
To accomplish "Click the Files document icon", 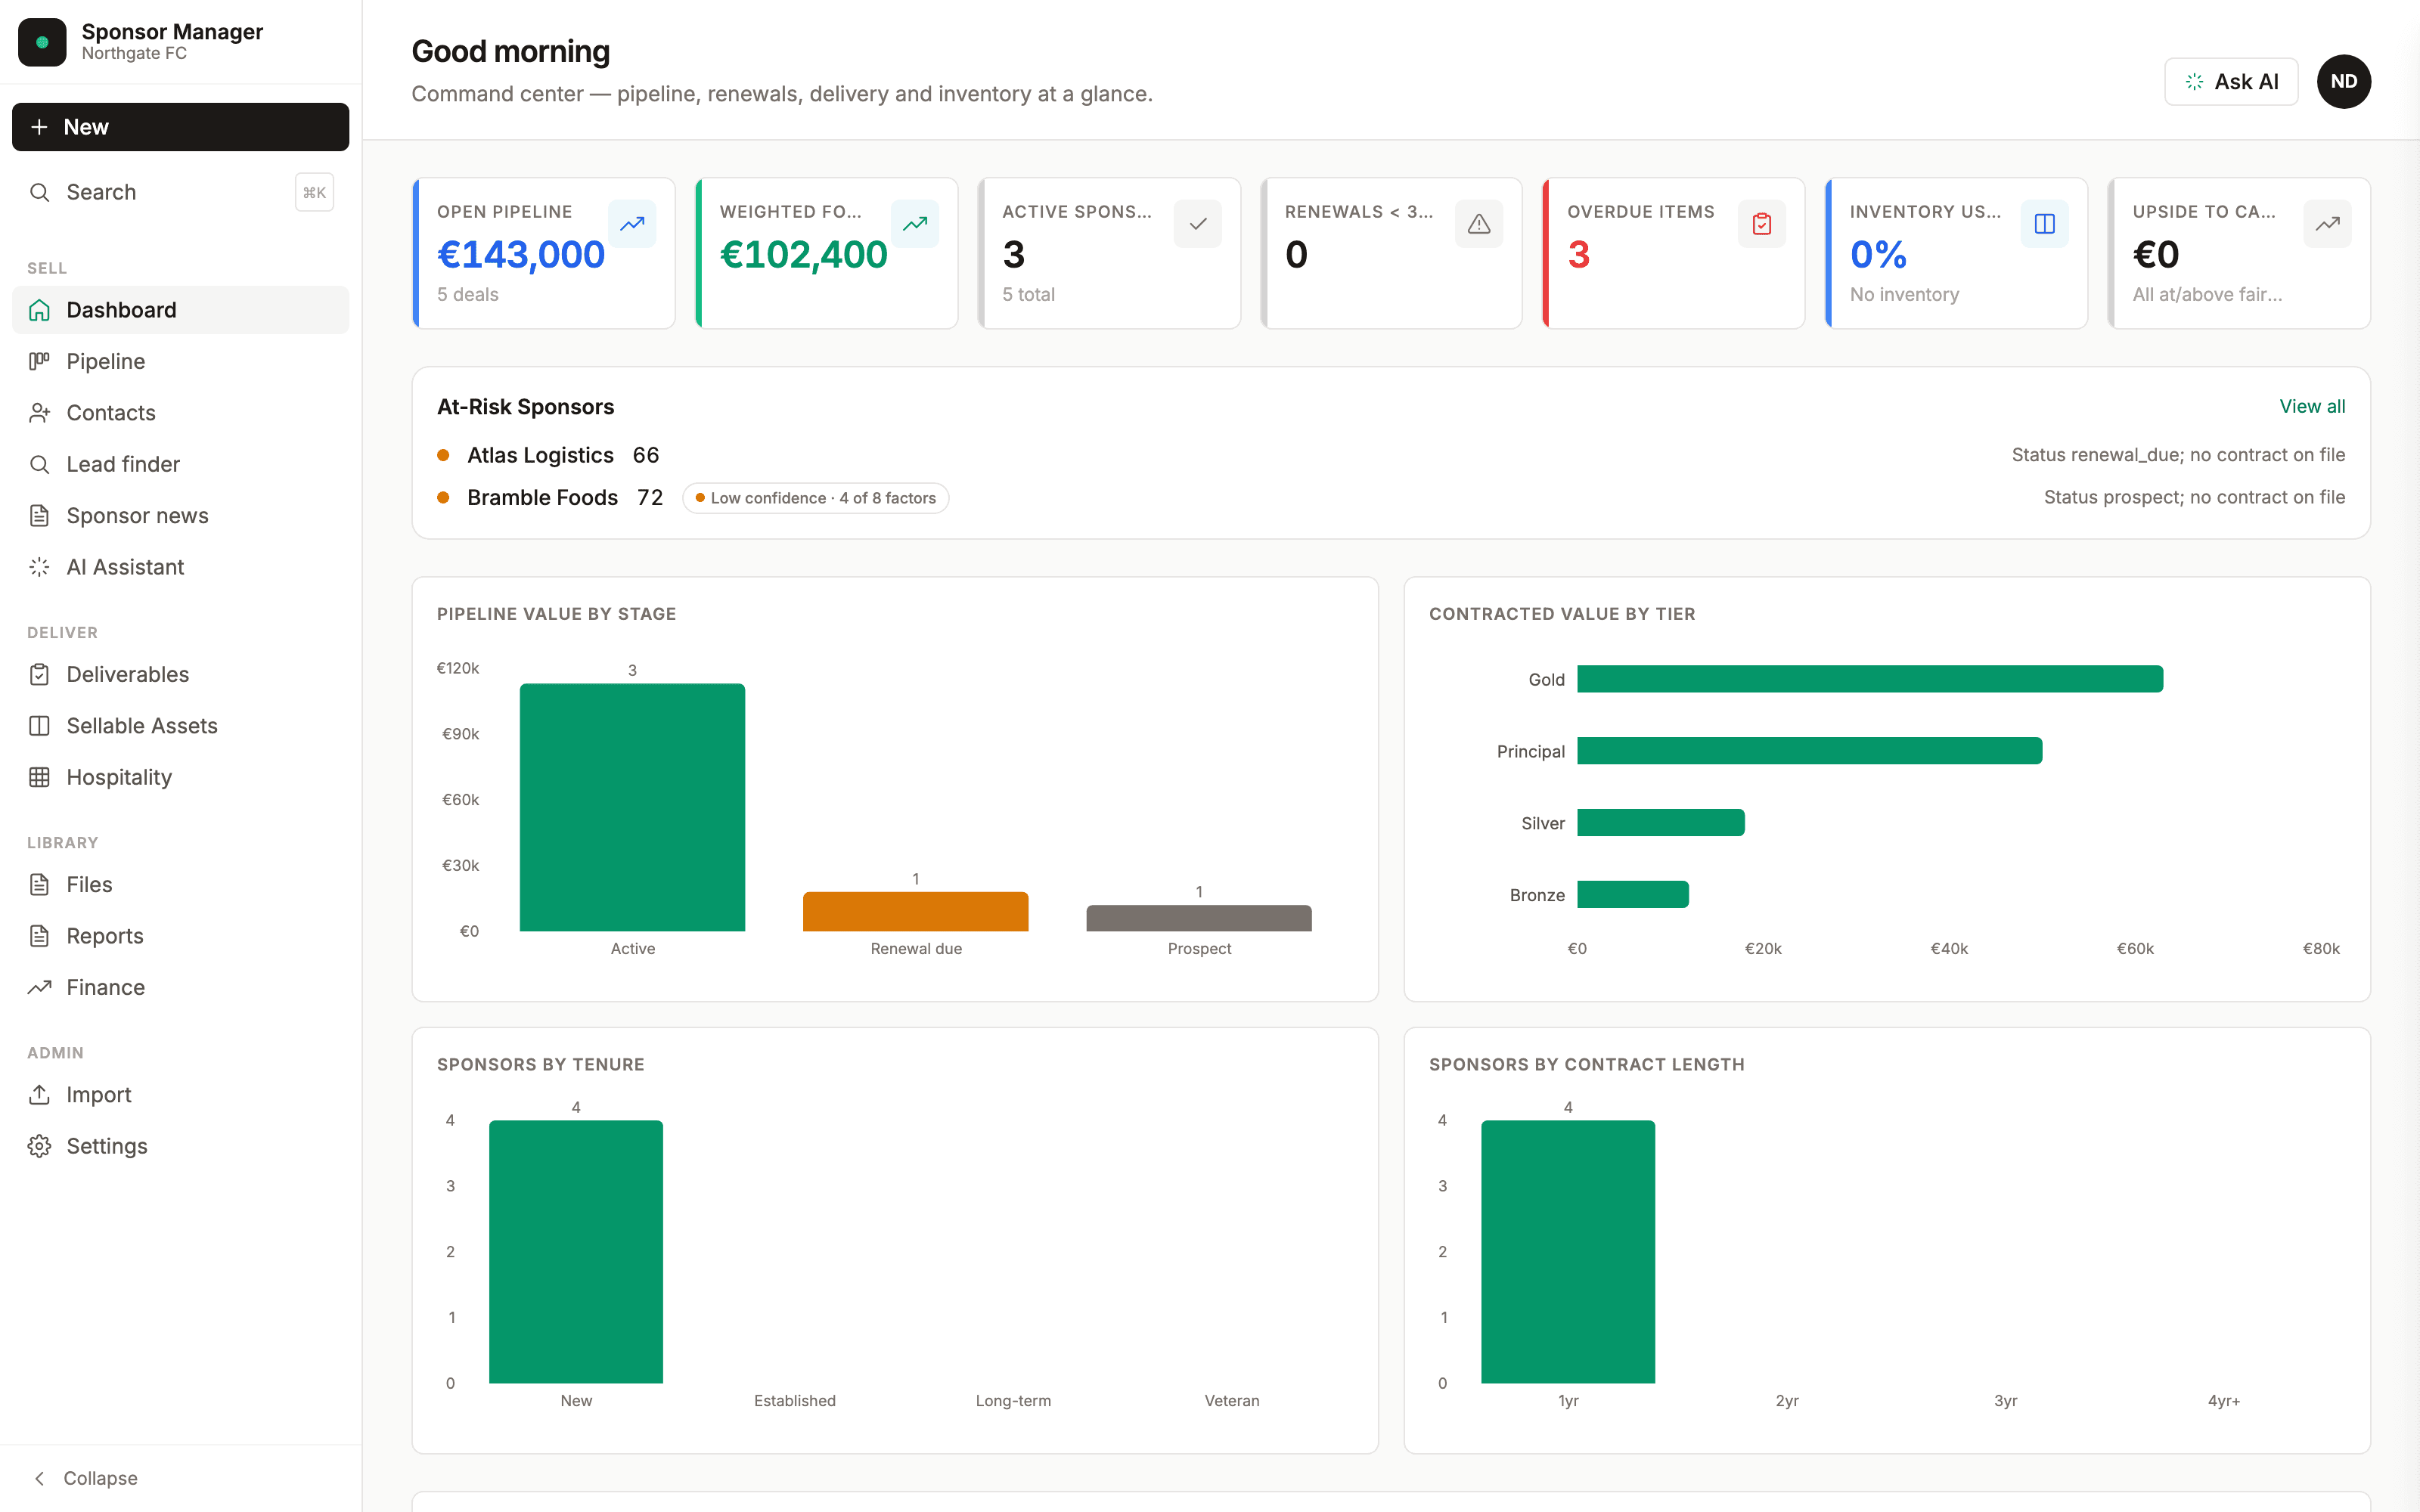I will click(x=39, y=885).
